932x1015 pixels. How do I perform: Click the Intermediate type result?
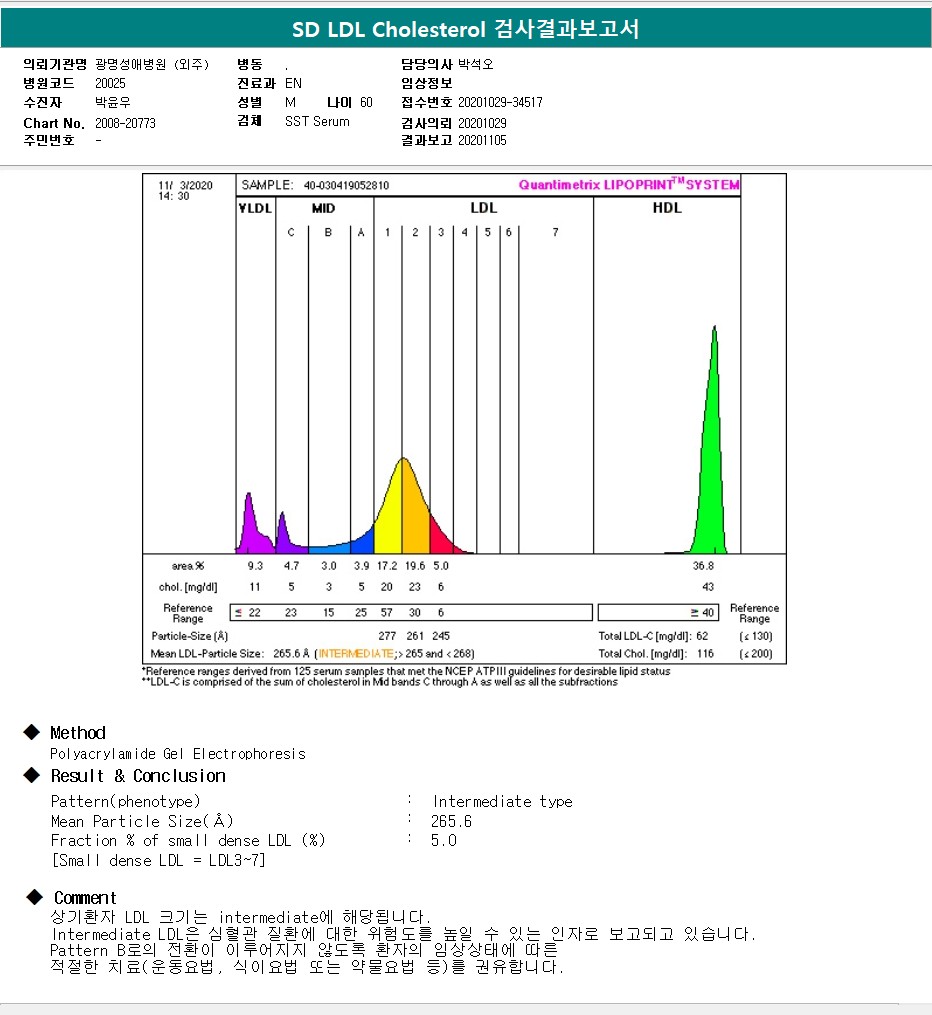pos(502,801)
